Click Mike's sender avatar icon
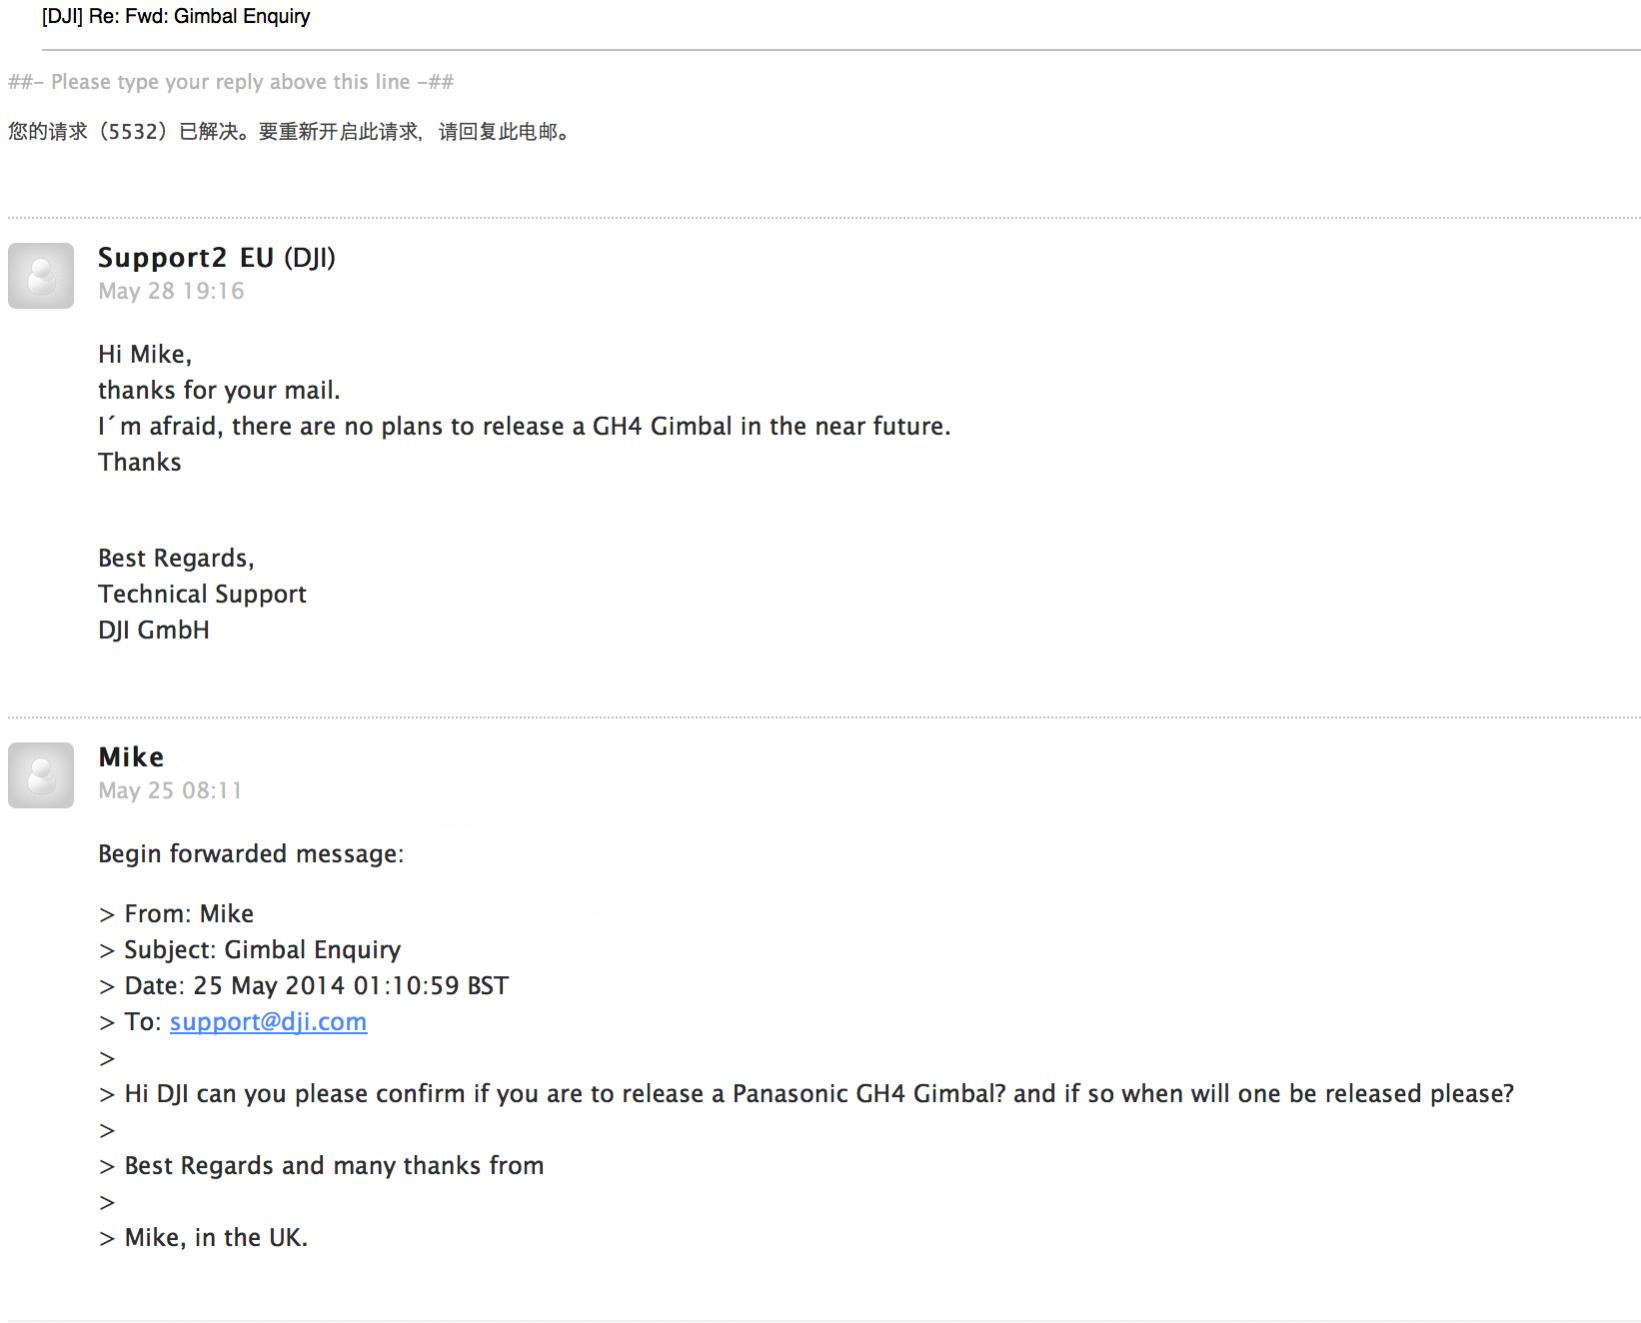 [x=41, y=775]
